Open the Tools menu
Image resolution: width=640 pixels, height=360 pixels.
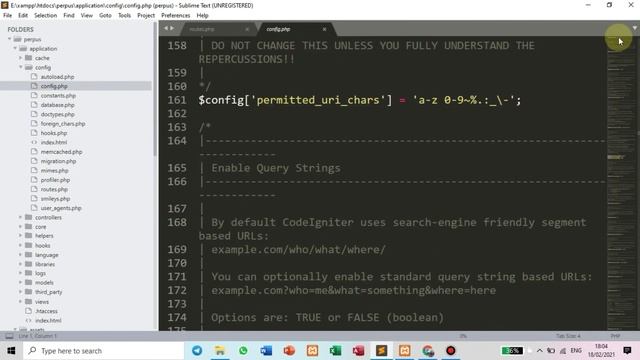pyautogui.click(x=124, y=15)
